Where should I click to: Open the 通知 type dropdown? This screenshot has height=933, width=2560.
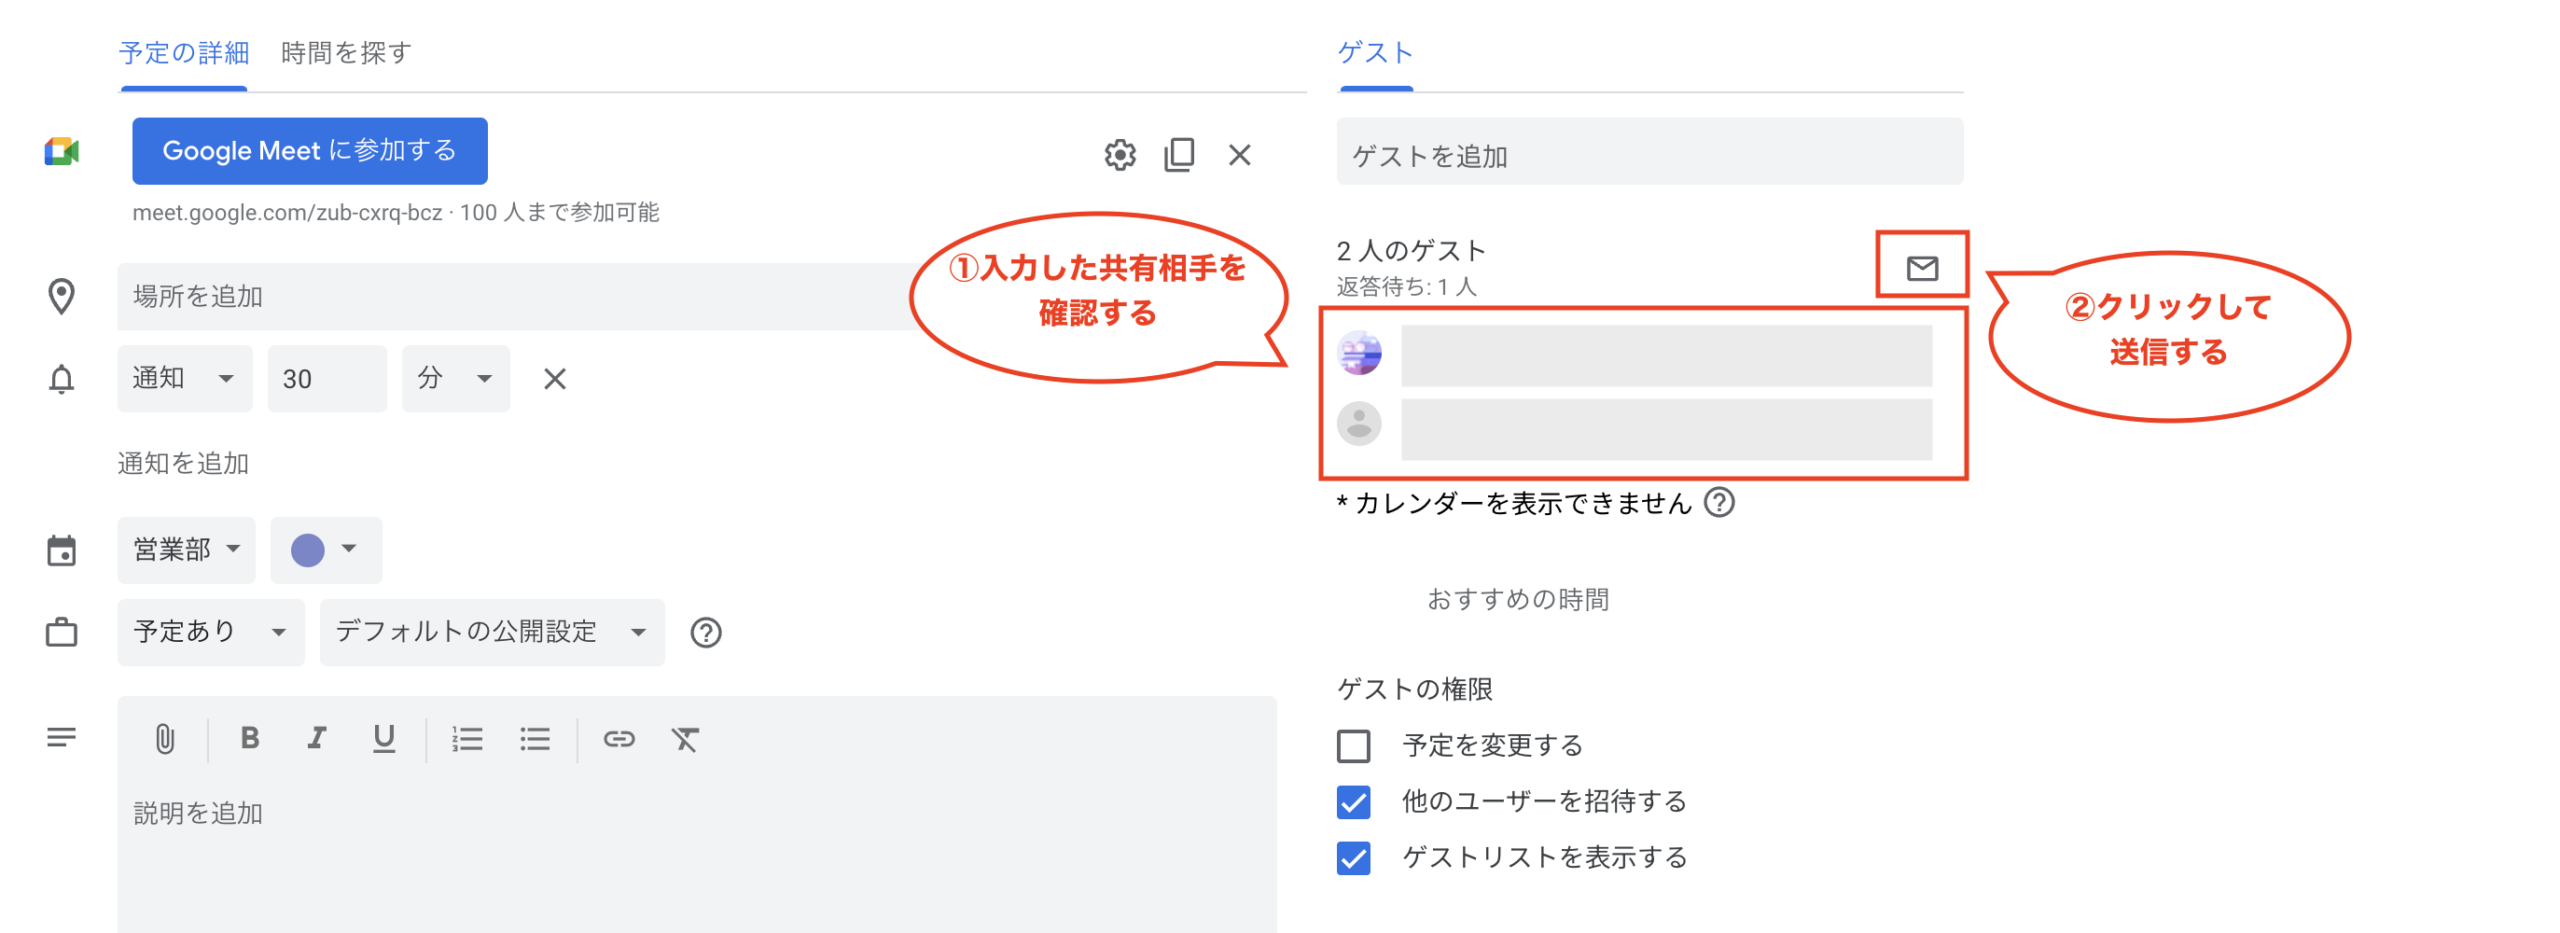(184, 379)
